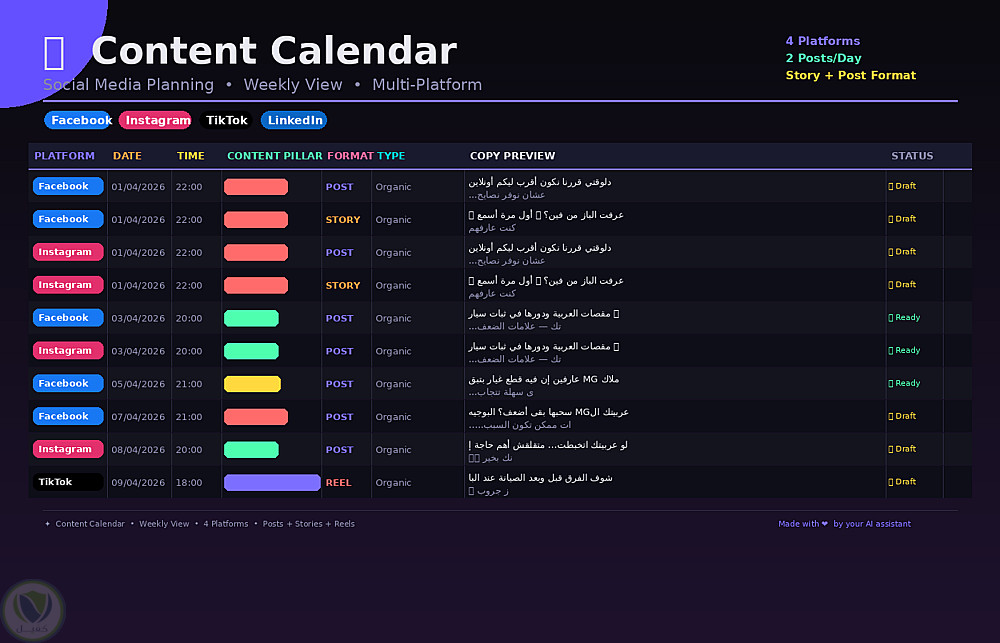Click the date 08/04/2026
1000x643 pixels.
138,450
